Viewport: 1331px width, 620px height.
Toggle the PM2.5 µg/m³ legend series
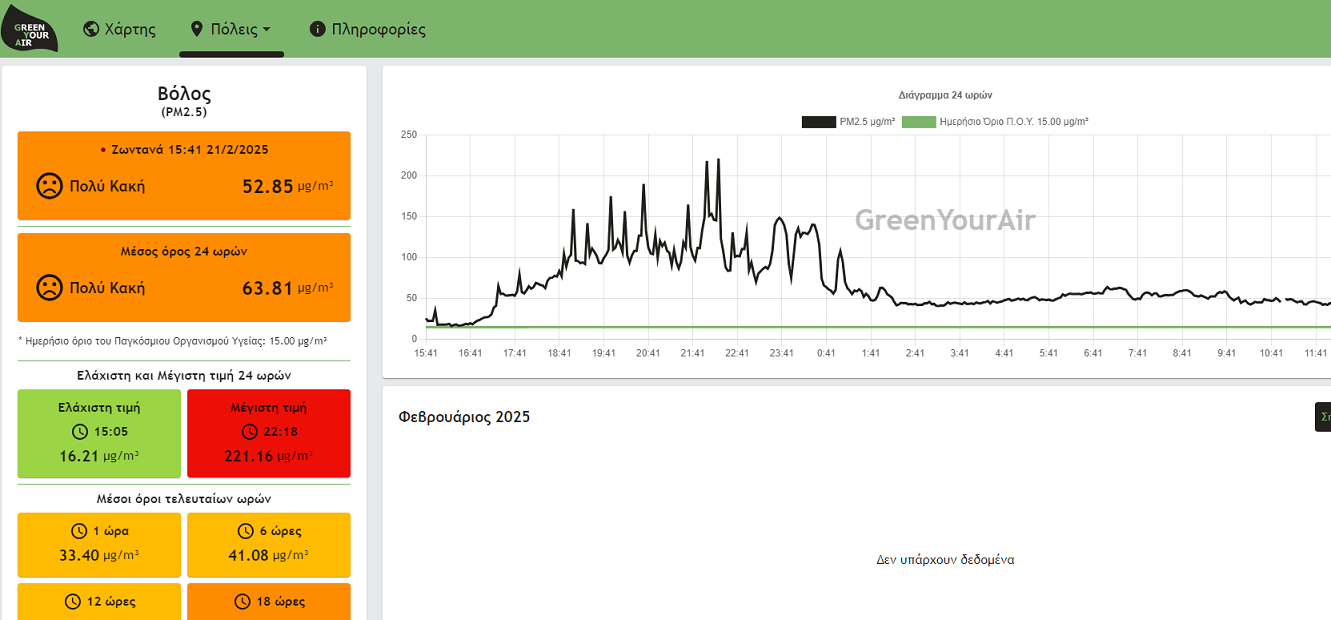tap(848, 122)
